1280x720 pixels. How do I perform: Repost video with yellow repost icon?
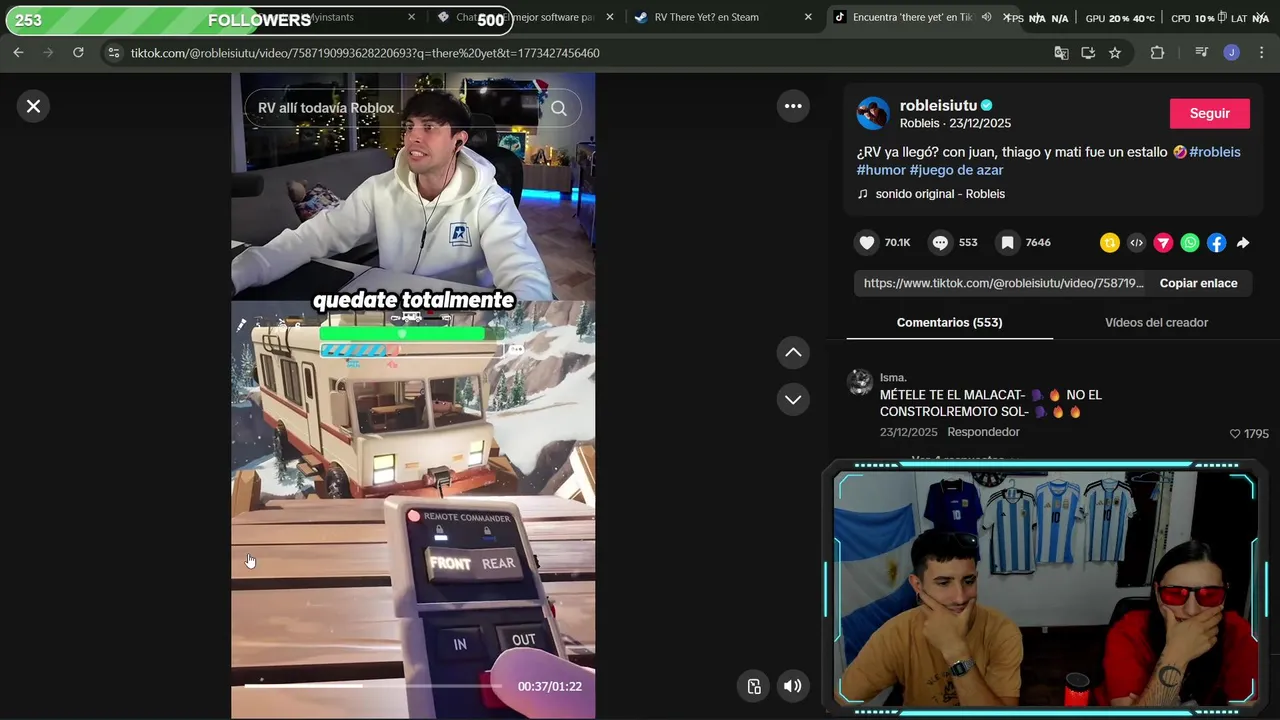(x=1109, y=242)
